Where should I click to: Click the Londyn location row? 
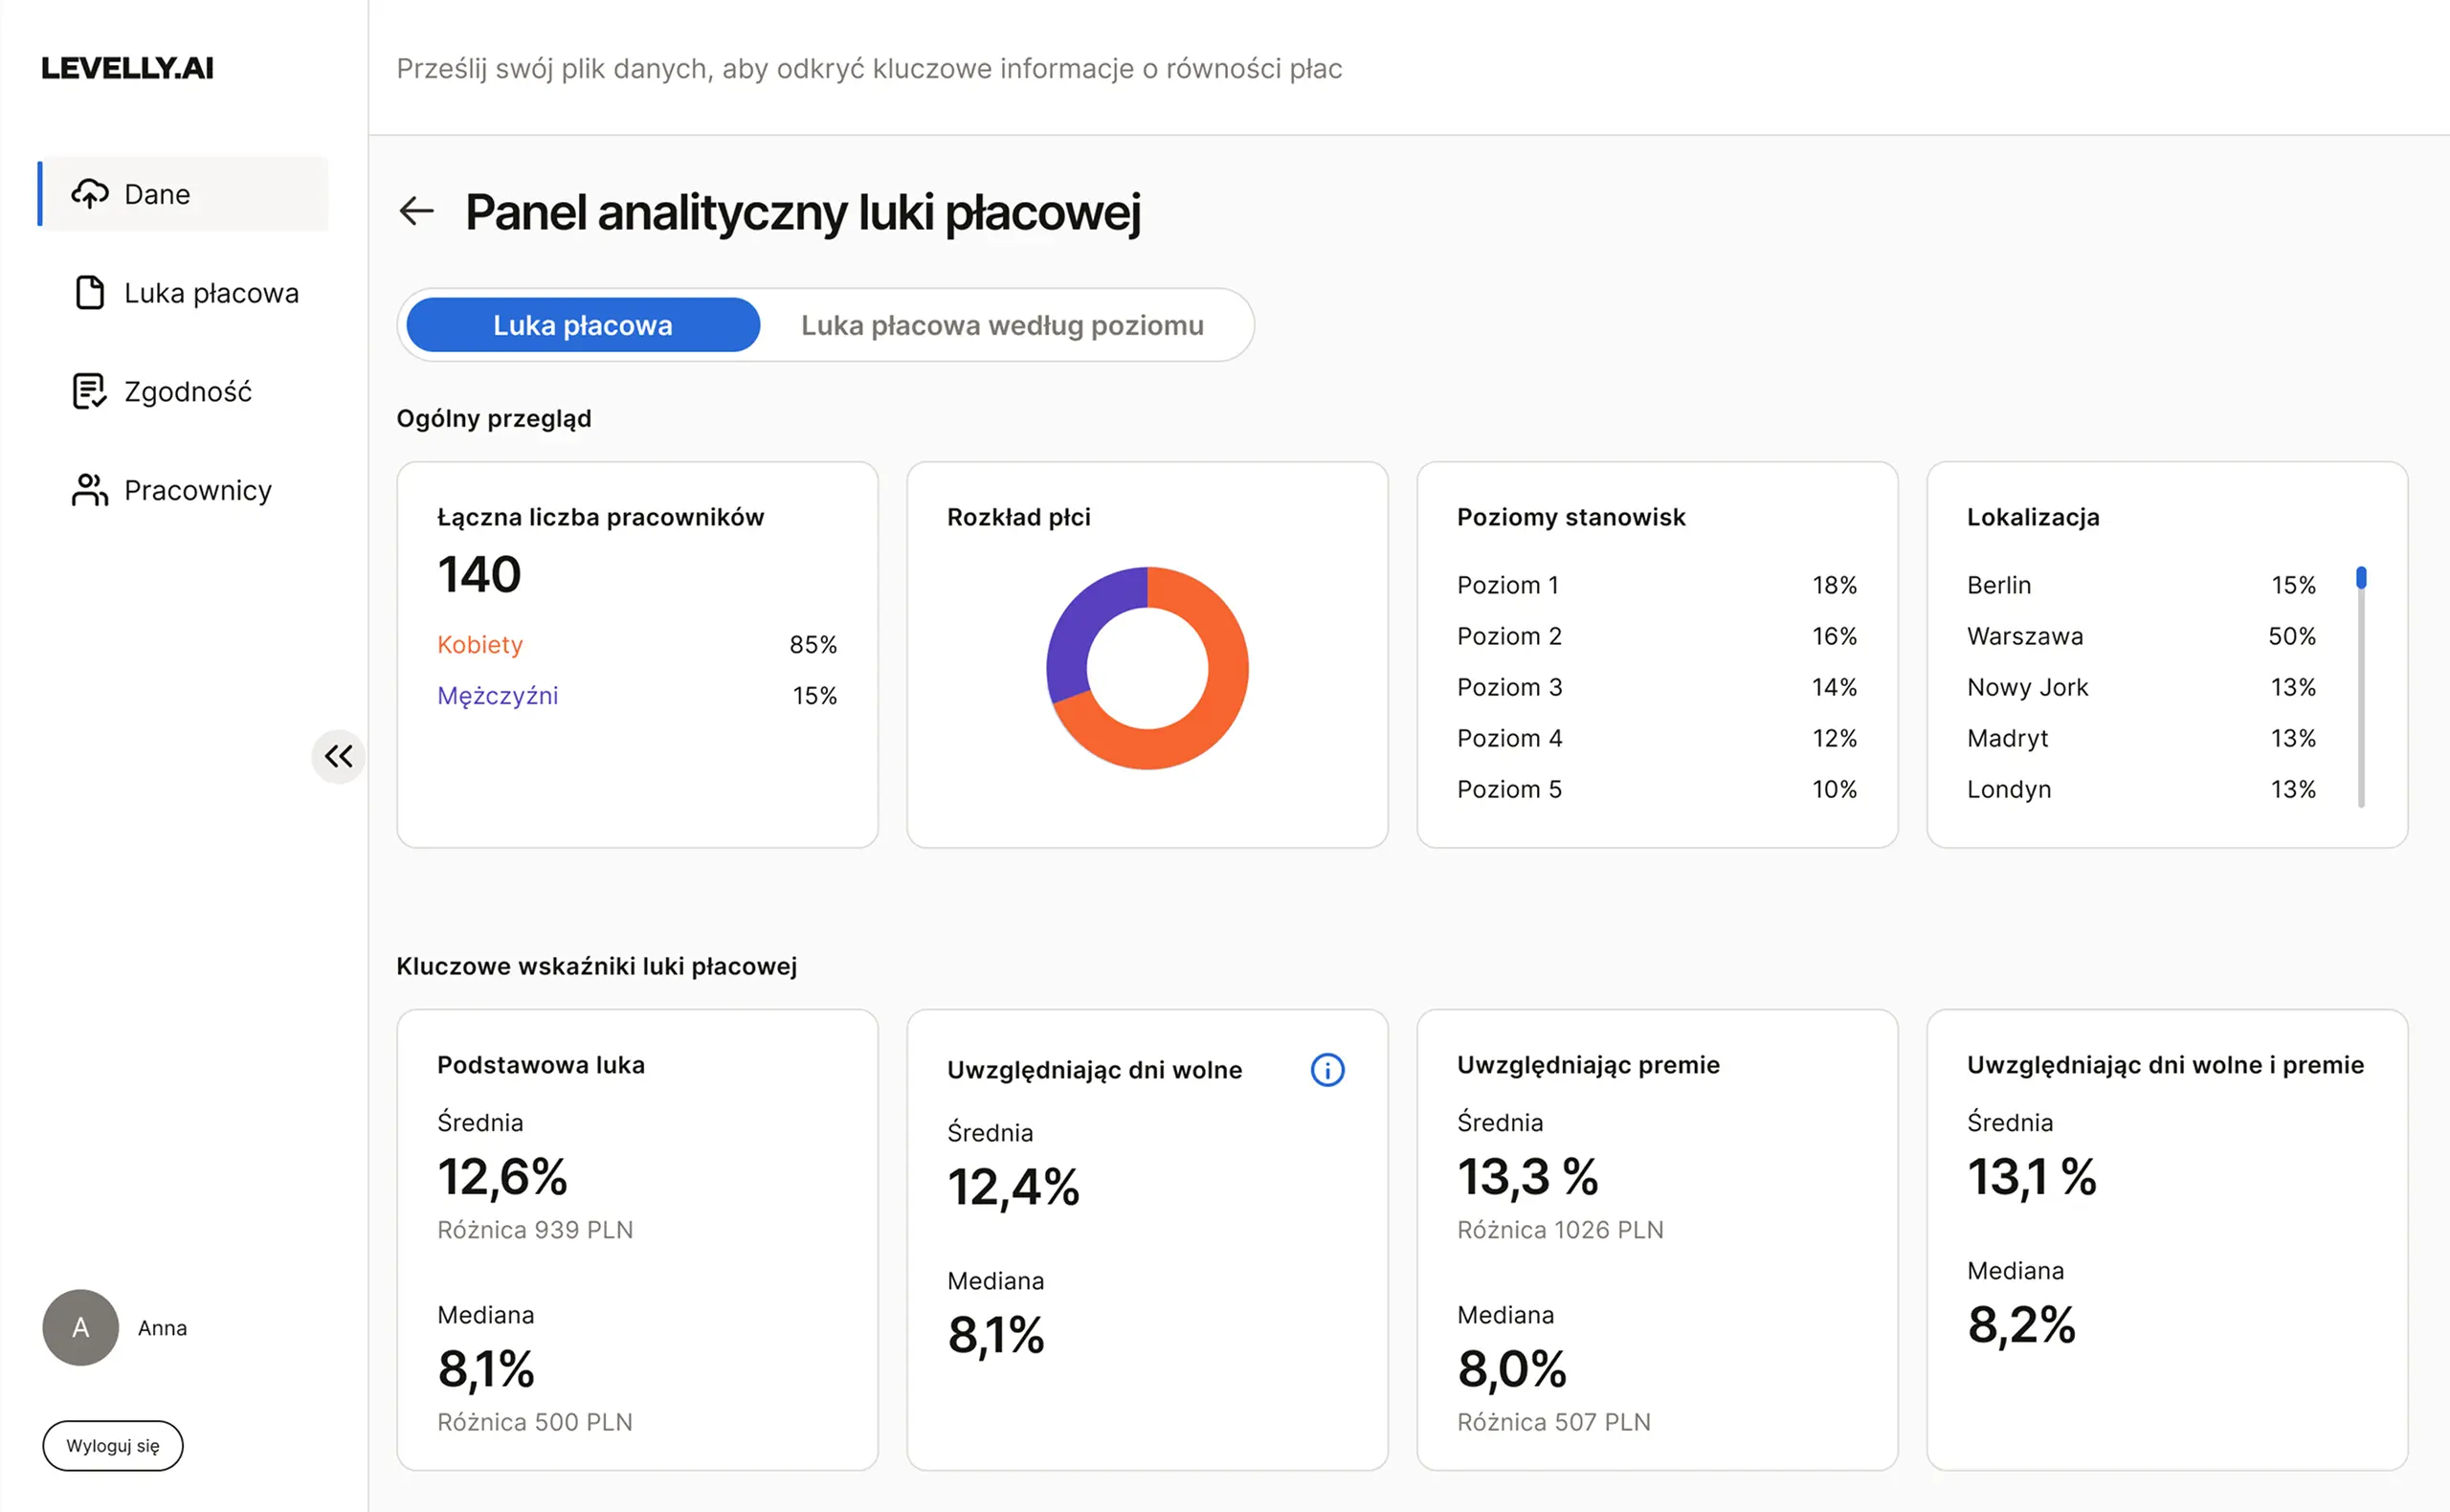pyautogui.click(x=2141, y=789)
